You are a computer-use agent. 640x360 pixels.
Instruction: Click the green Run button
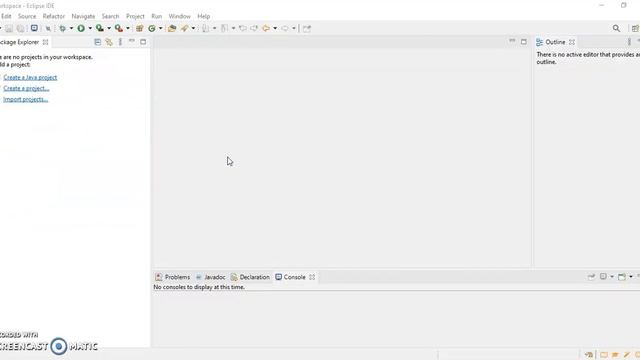click(x=81, y=28)
